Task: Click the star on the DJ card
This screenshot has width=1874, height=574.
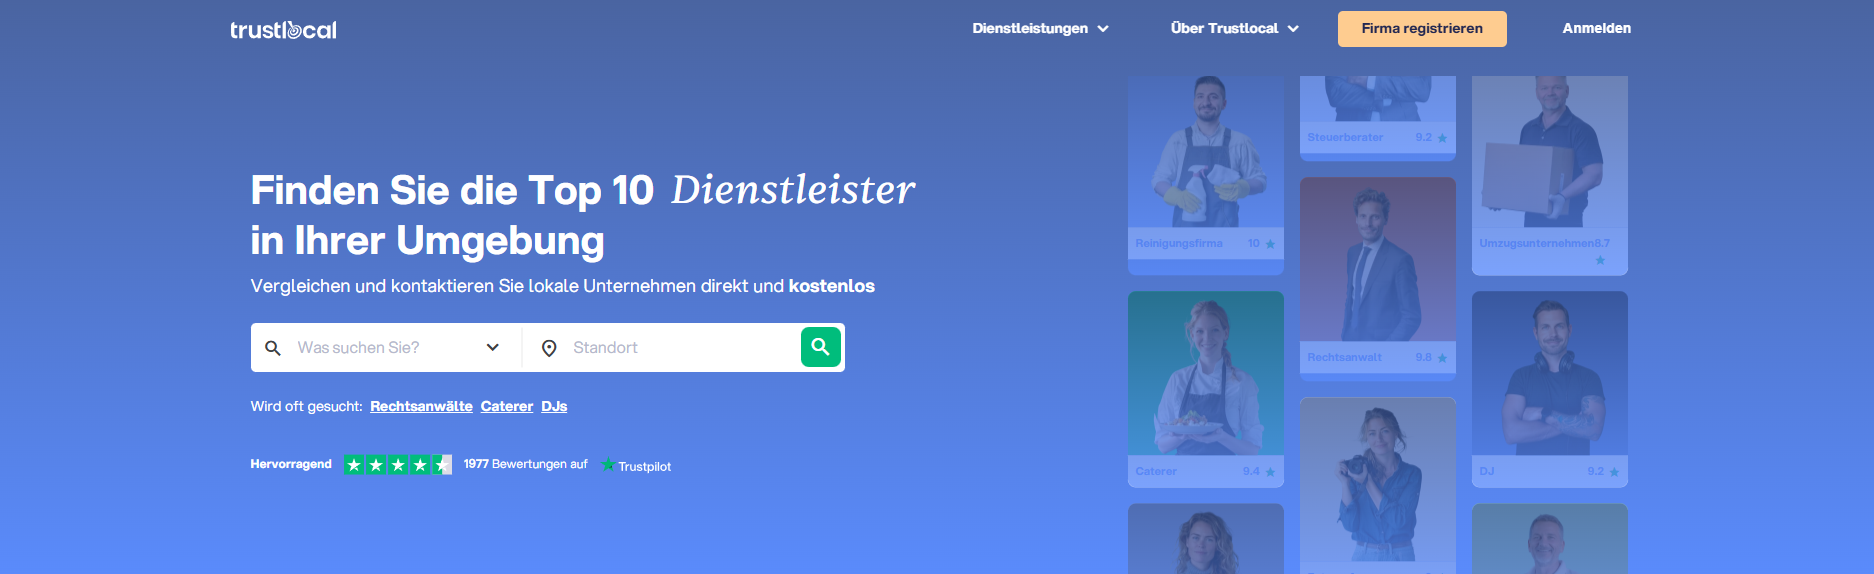Action: (x=1614, y=472)
